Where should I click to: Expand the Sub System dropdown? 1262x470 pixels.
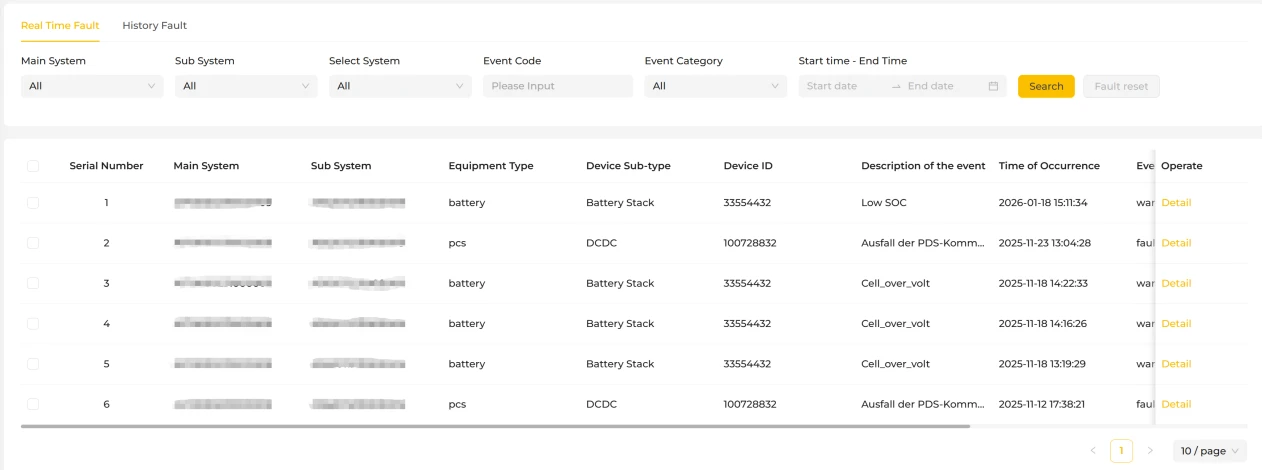246,86
